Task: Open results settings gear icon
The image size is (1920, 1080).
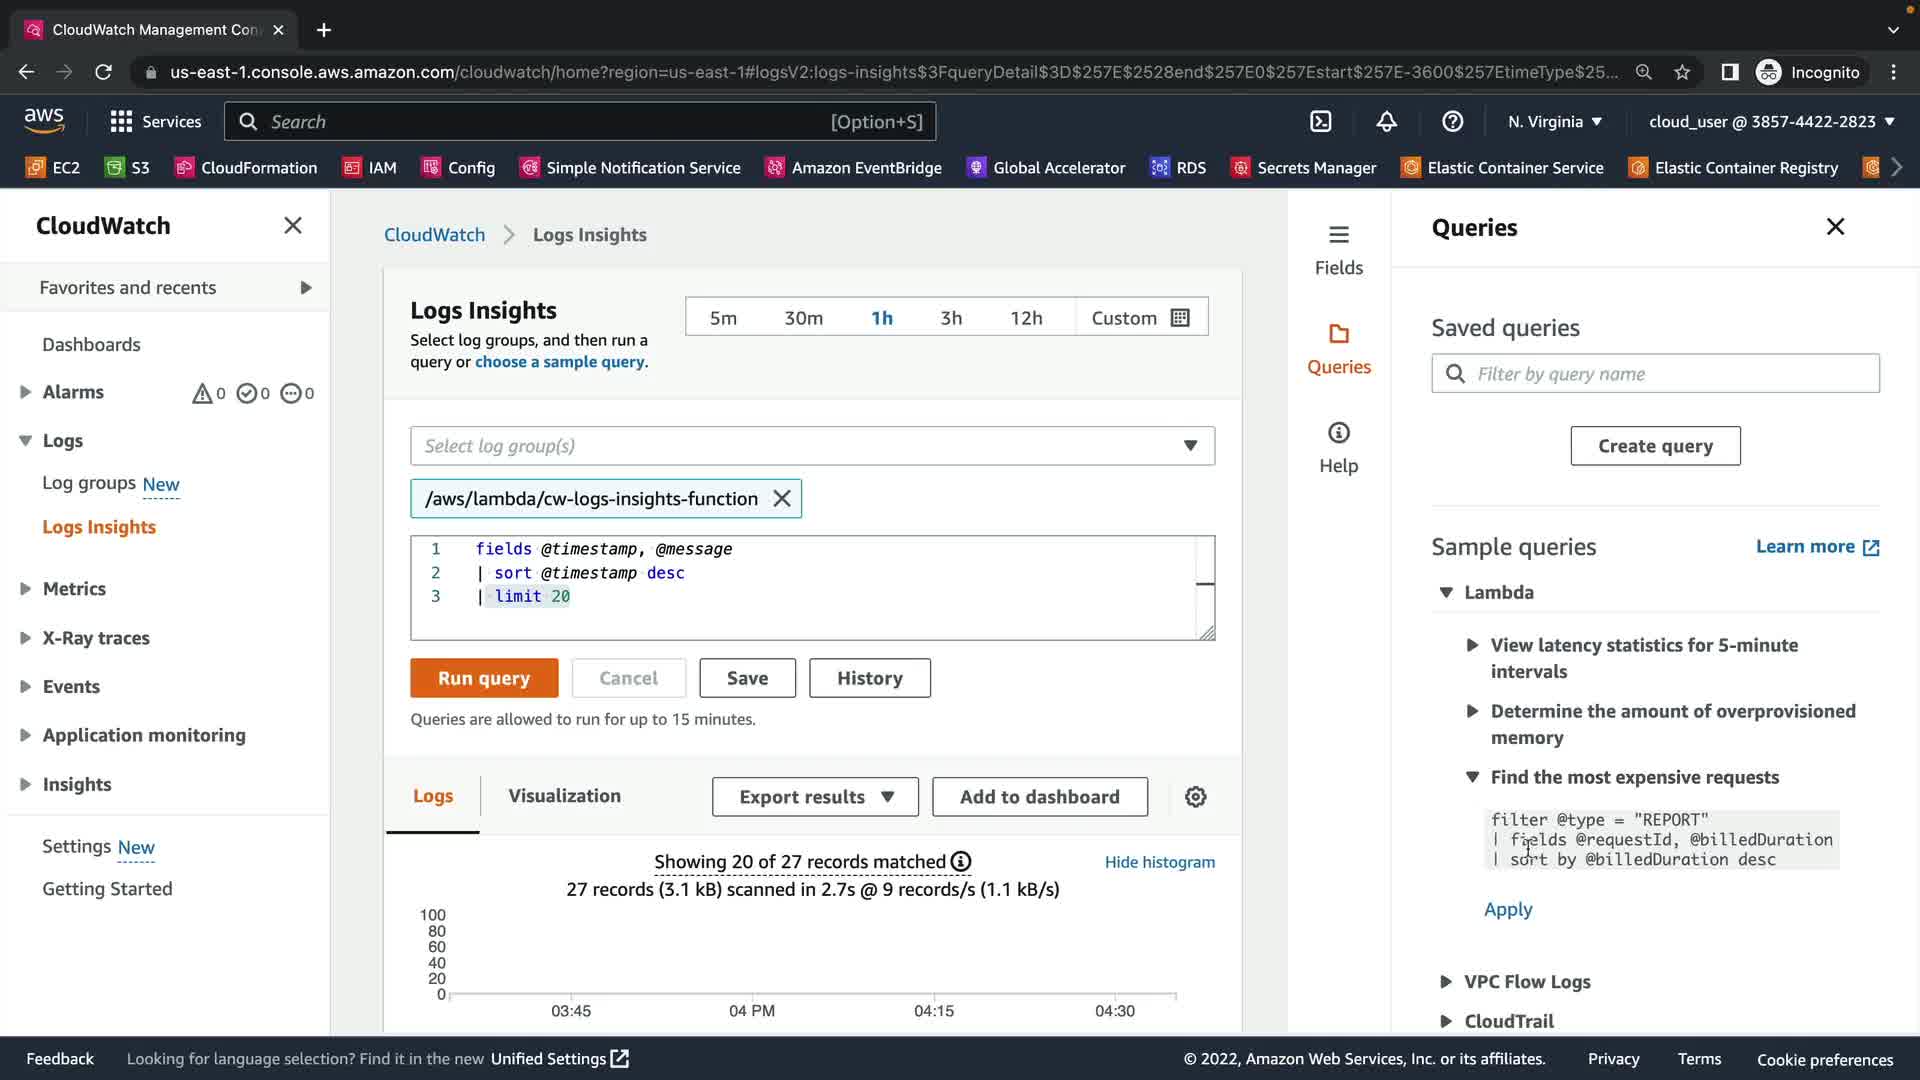Action: click(1195, 797)
